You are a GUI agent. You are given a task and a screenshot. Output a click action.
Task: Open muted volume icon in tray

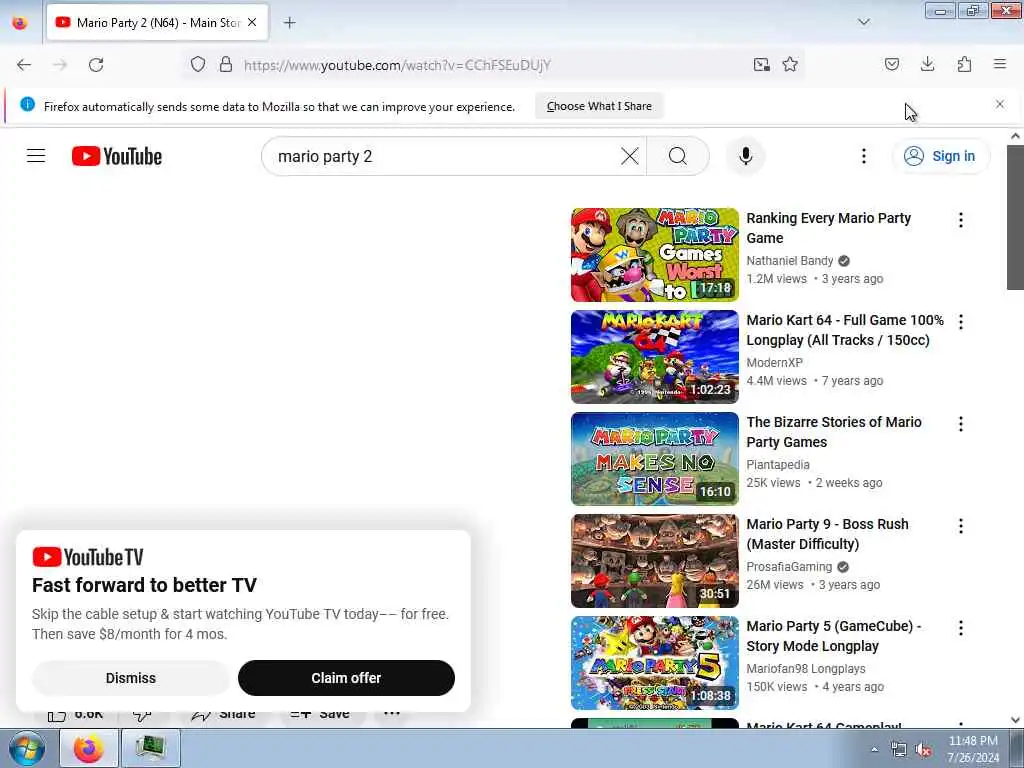[x=923, y=750]
